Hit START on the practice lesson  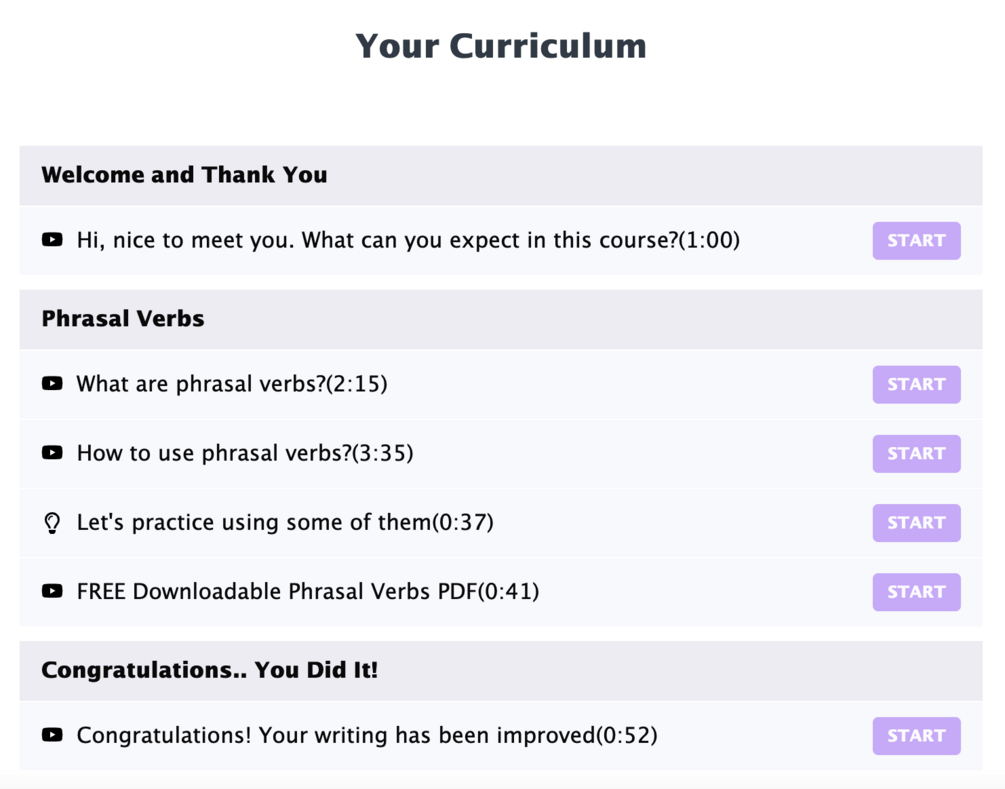pyautogui.click(x=916, y=523)
